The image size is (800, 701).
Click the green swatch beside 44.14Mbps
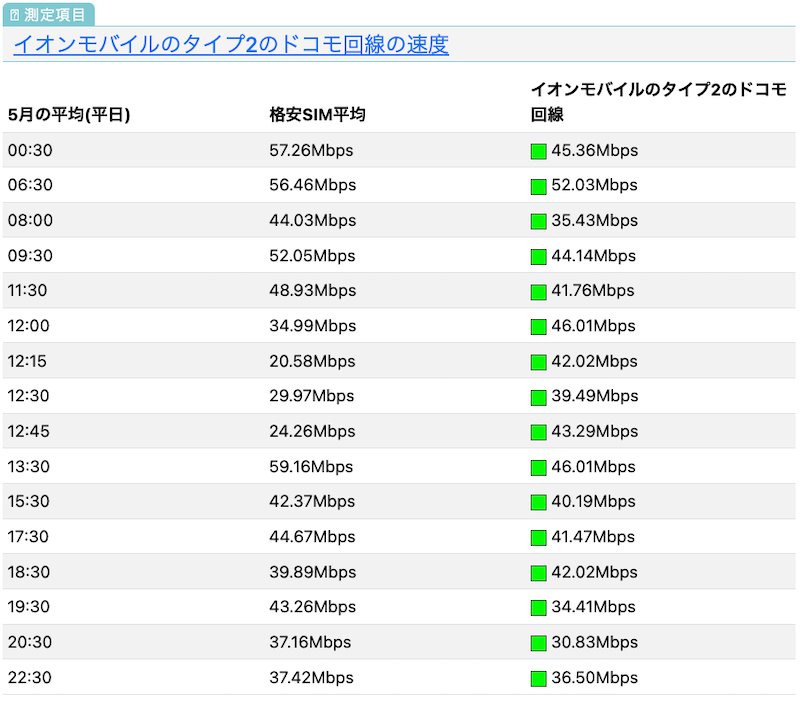[538, 257]
